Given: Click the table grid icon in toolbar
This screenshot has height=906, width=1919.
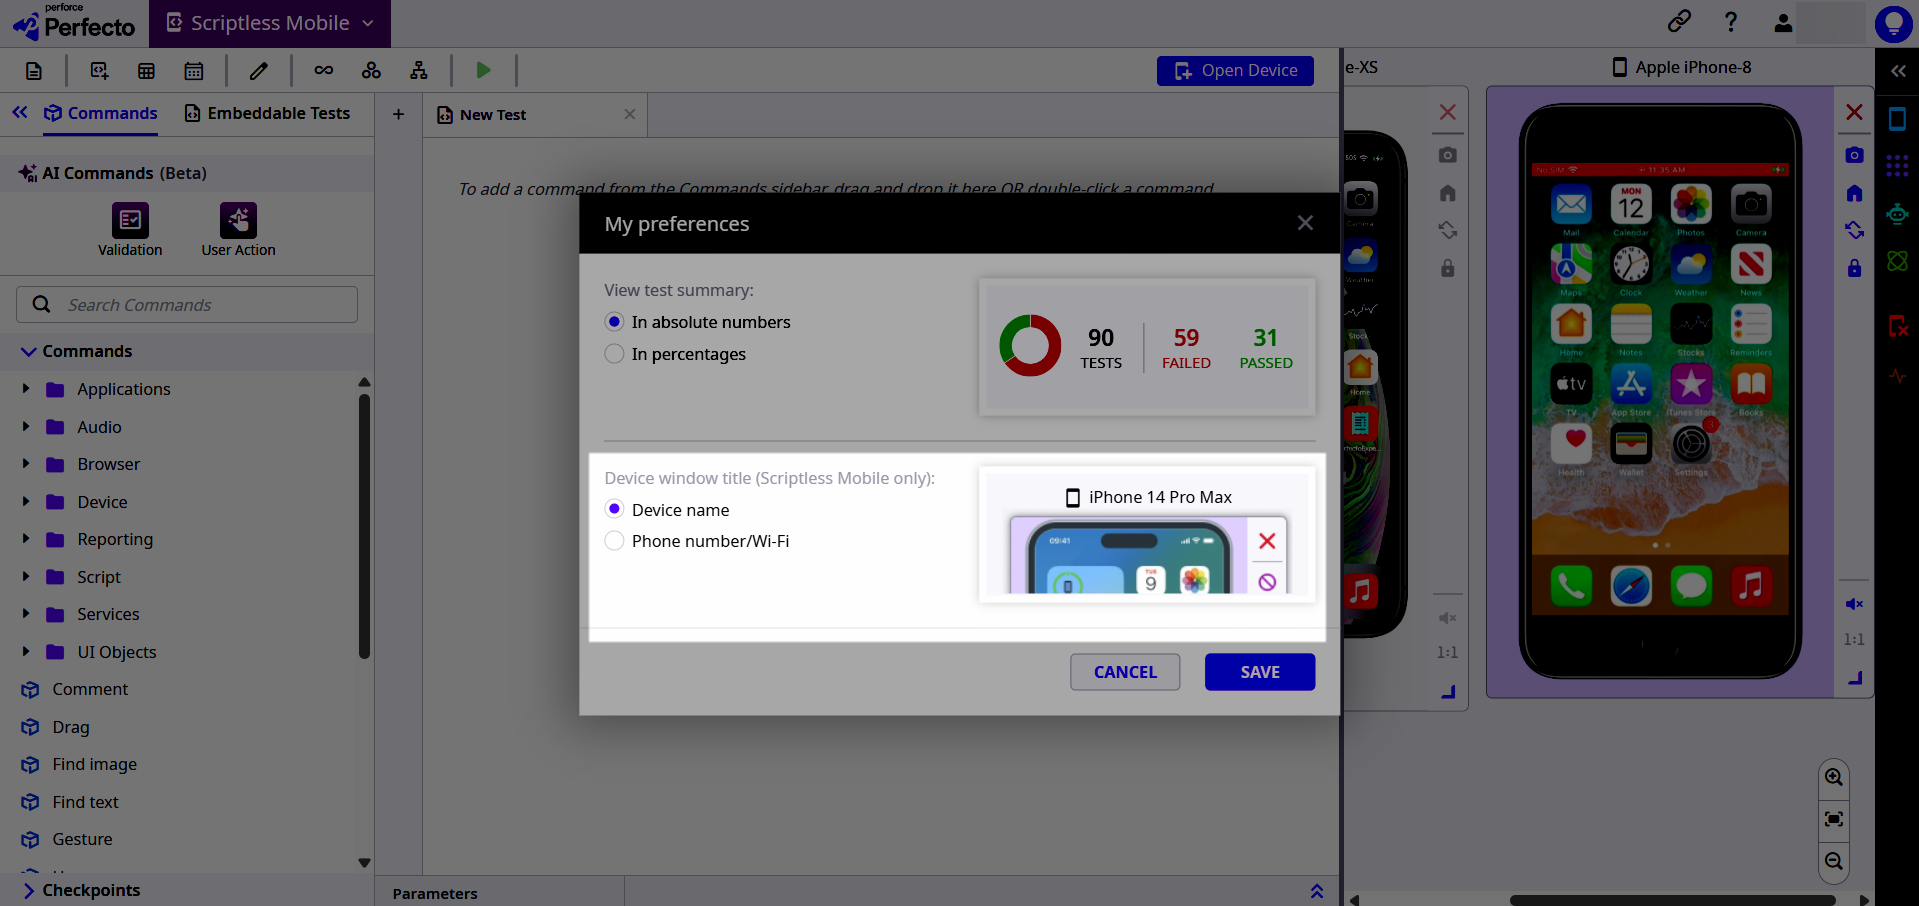Looking at the screenshot, I should tap(146, 71).
